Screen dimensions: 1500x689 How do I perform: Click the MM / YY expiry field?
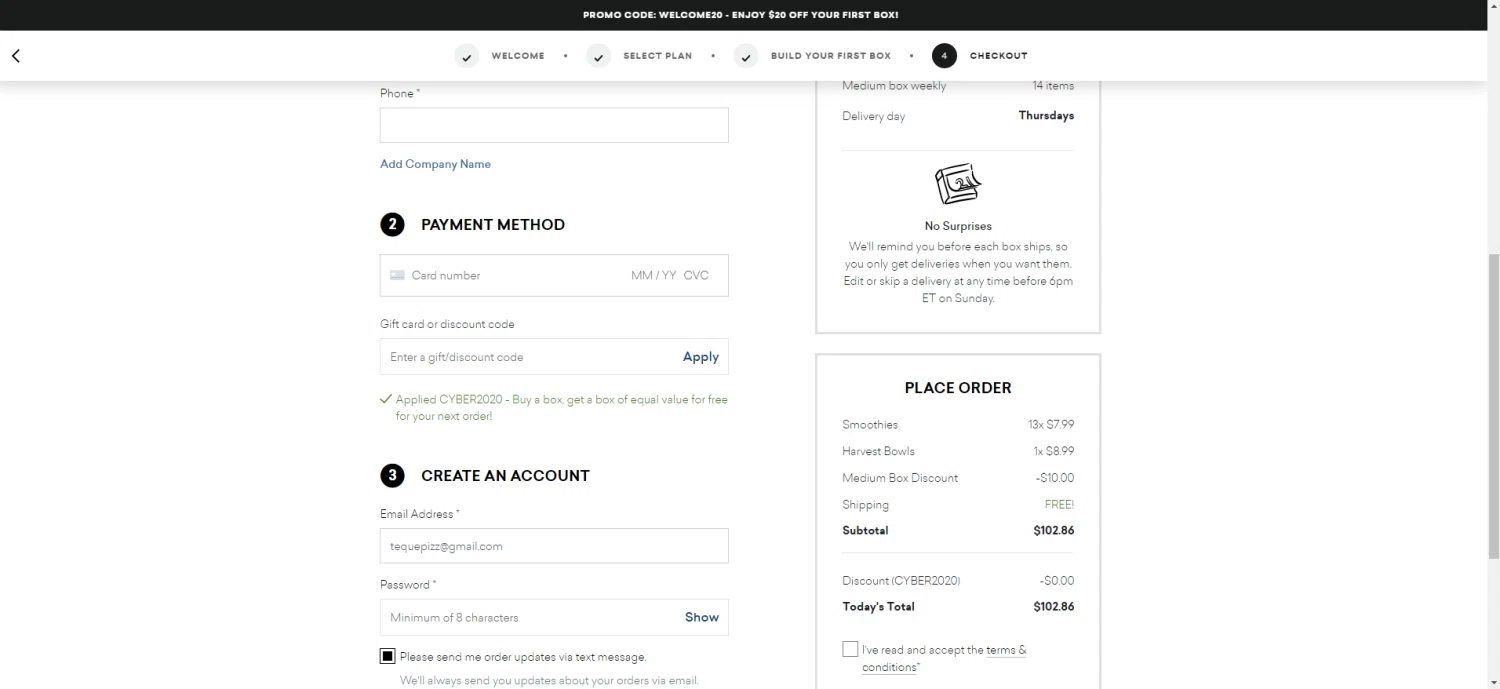coord(654,275)
